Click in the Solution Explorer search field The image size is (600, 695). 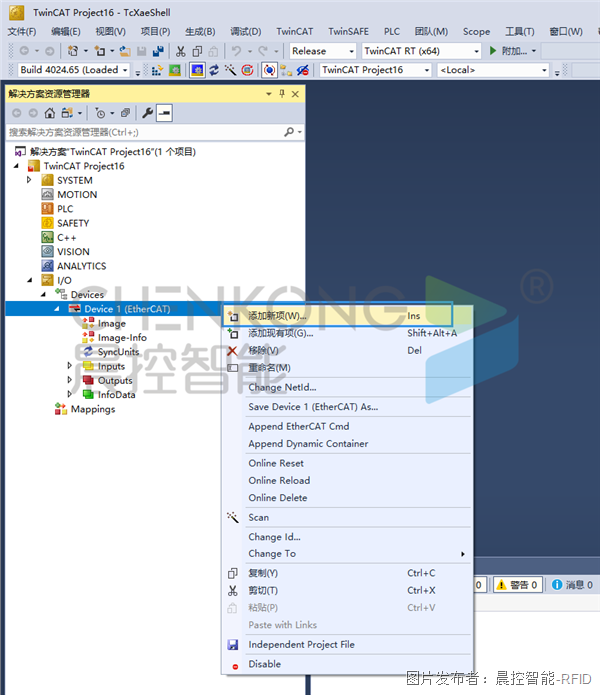[145, 132]
